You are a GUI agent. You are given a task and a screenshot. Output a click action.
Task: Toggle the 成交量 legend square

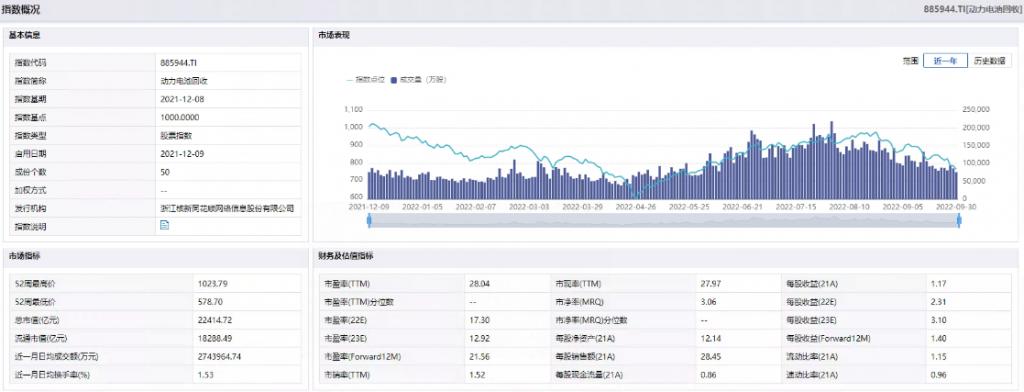pos(394,80)
